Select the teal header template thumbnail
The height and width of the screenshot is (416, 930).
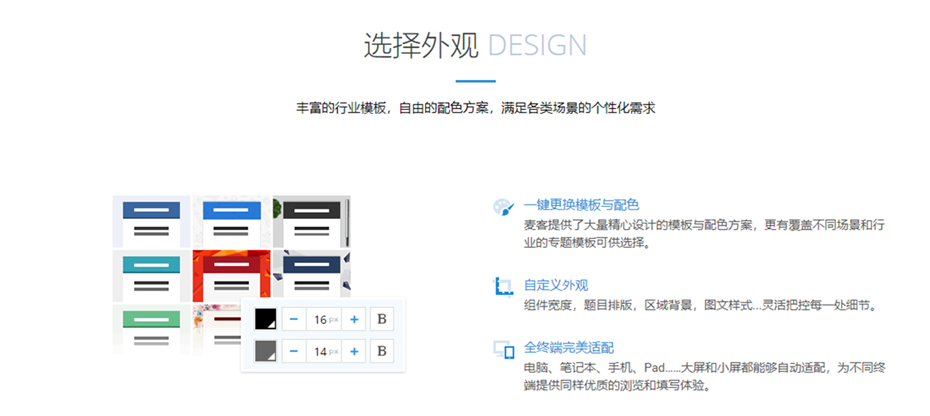(151, 276)
